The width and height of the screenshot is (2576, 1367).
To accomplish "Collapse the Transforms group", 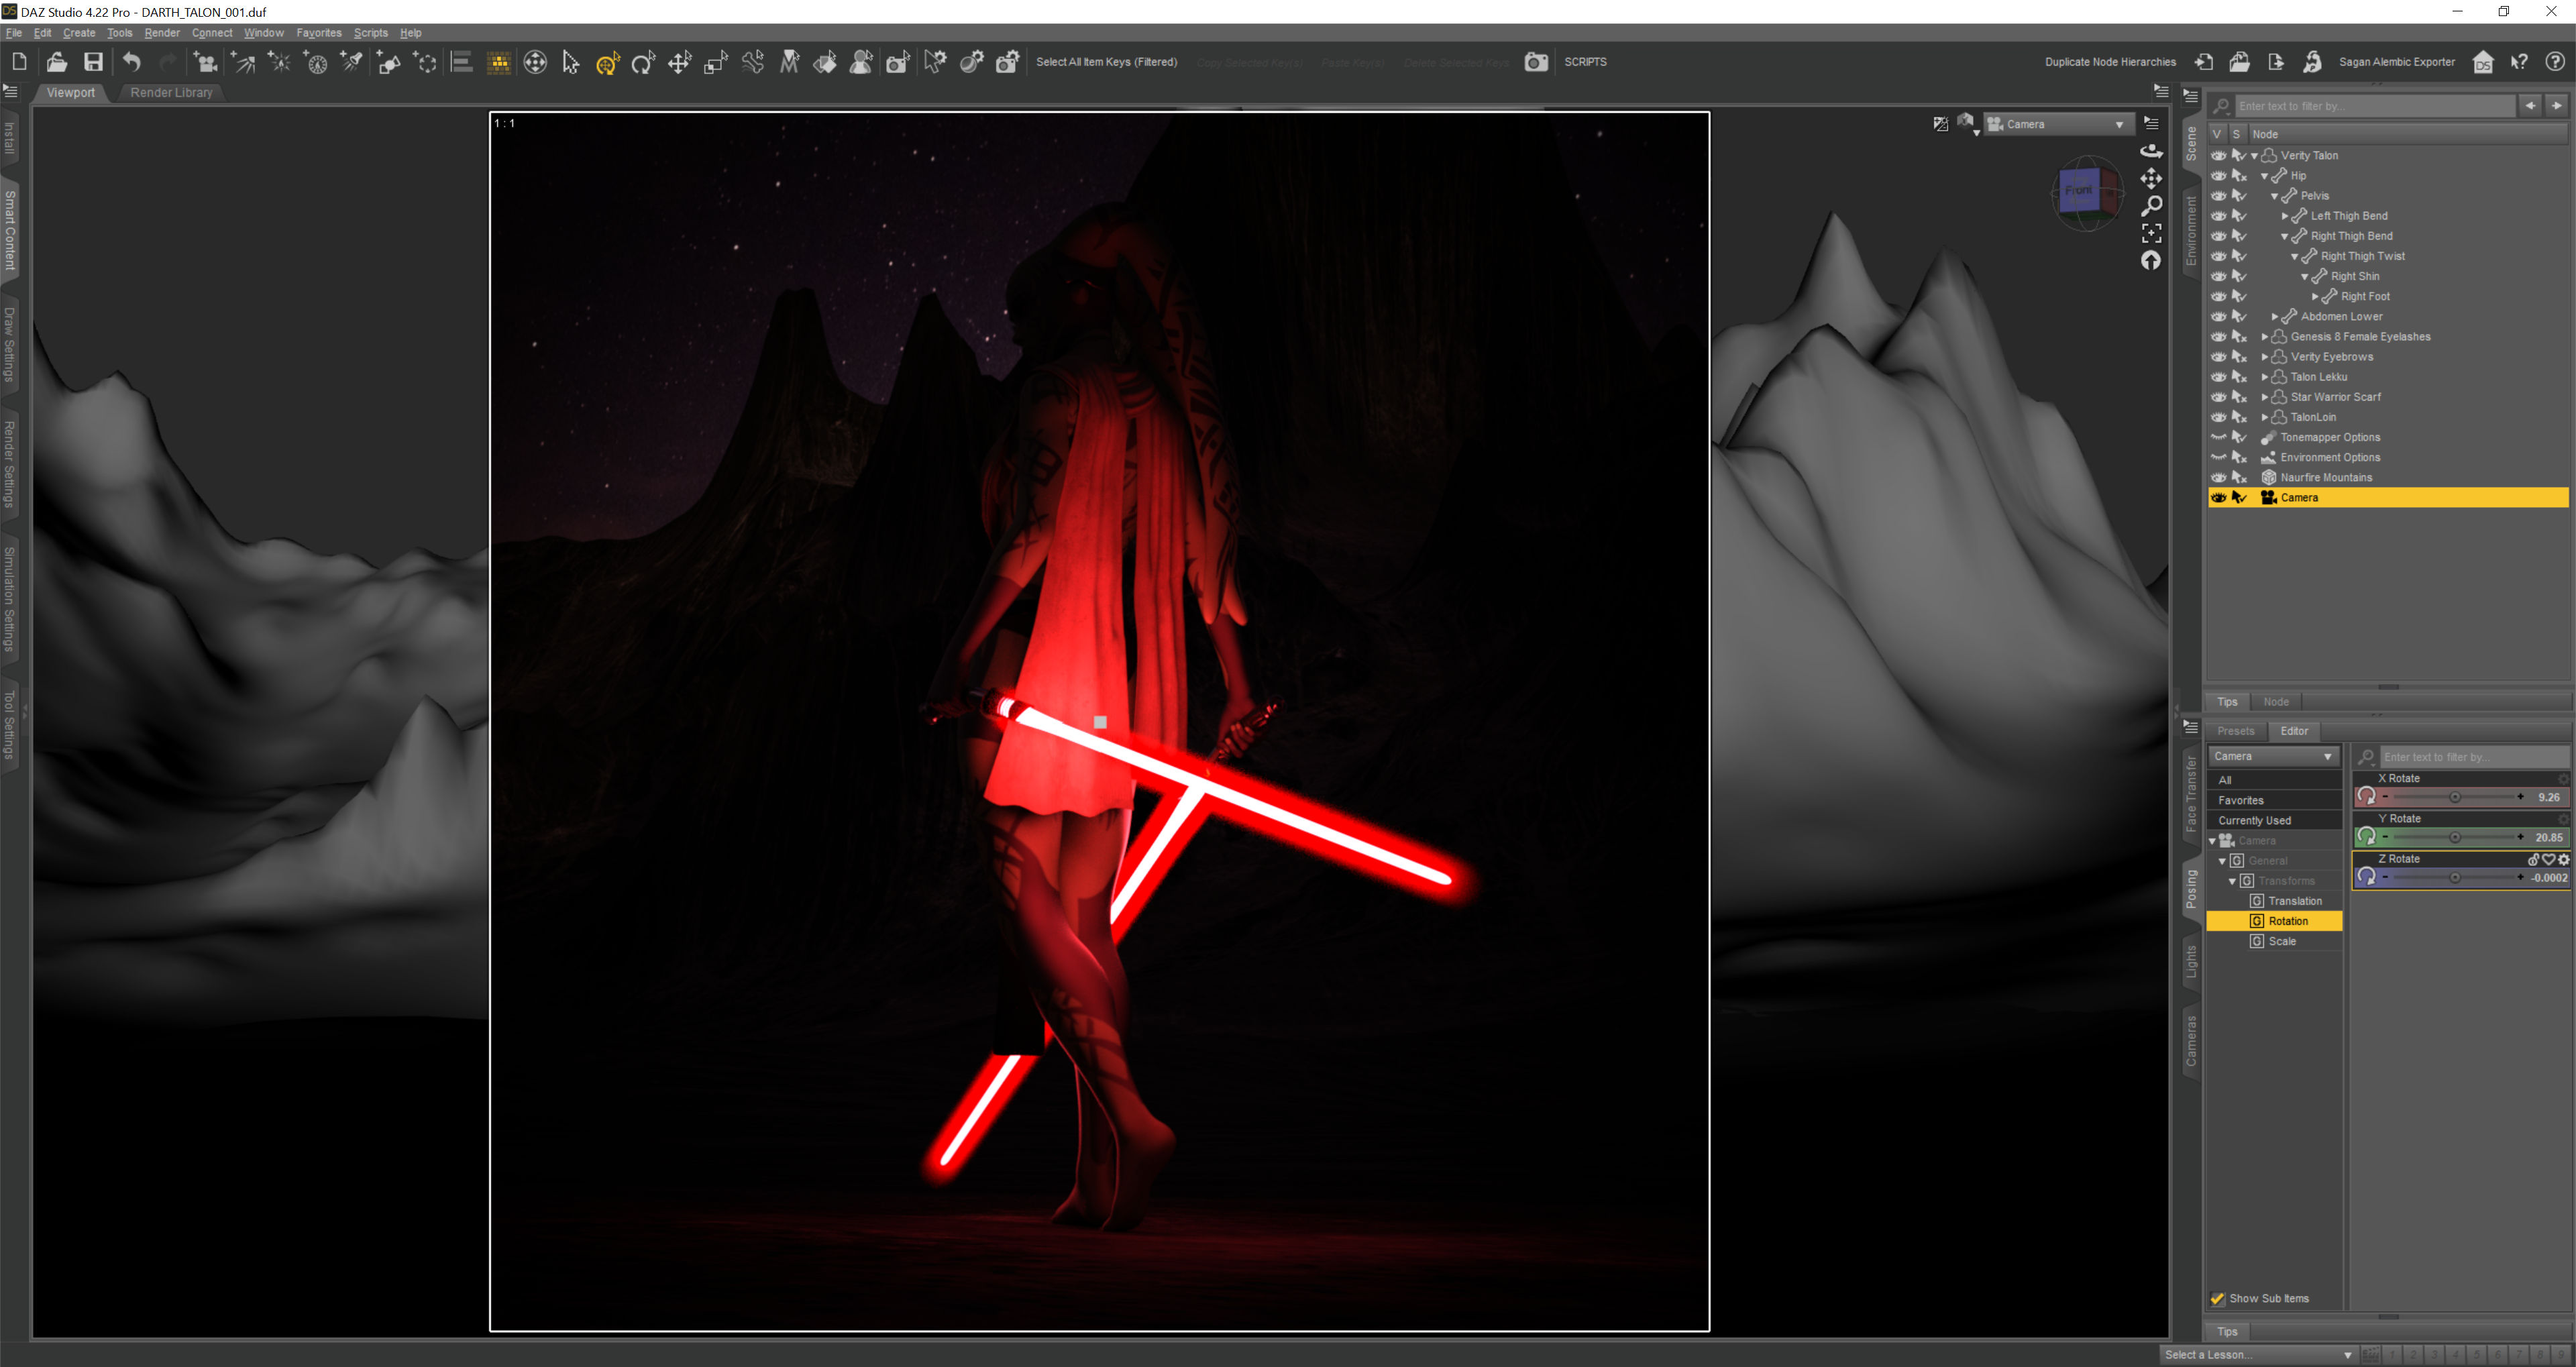I will [x=2232, y=881].
